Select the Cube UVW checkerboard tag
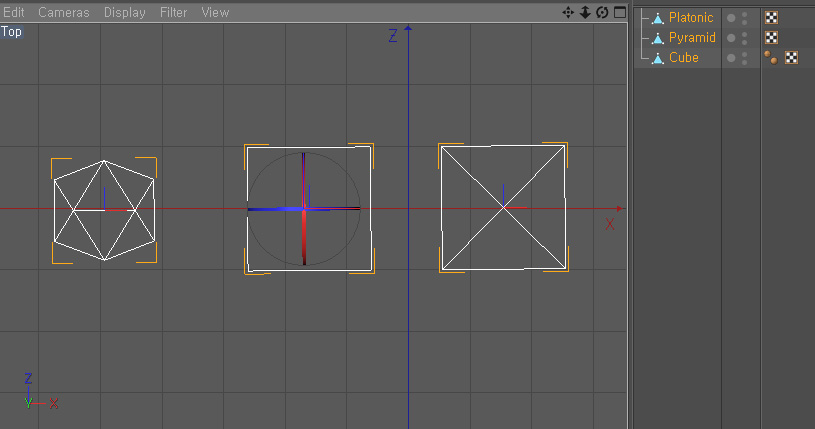Image resolution: width=815 pixels, height=429 pixels. (792, 58)
